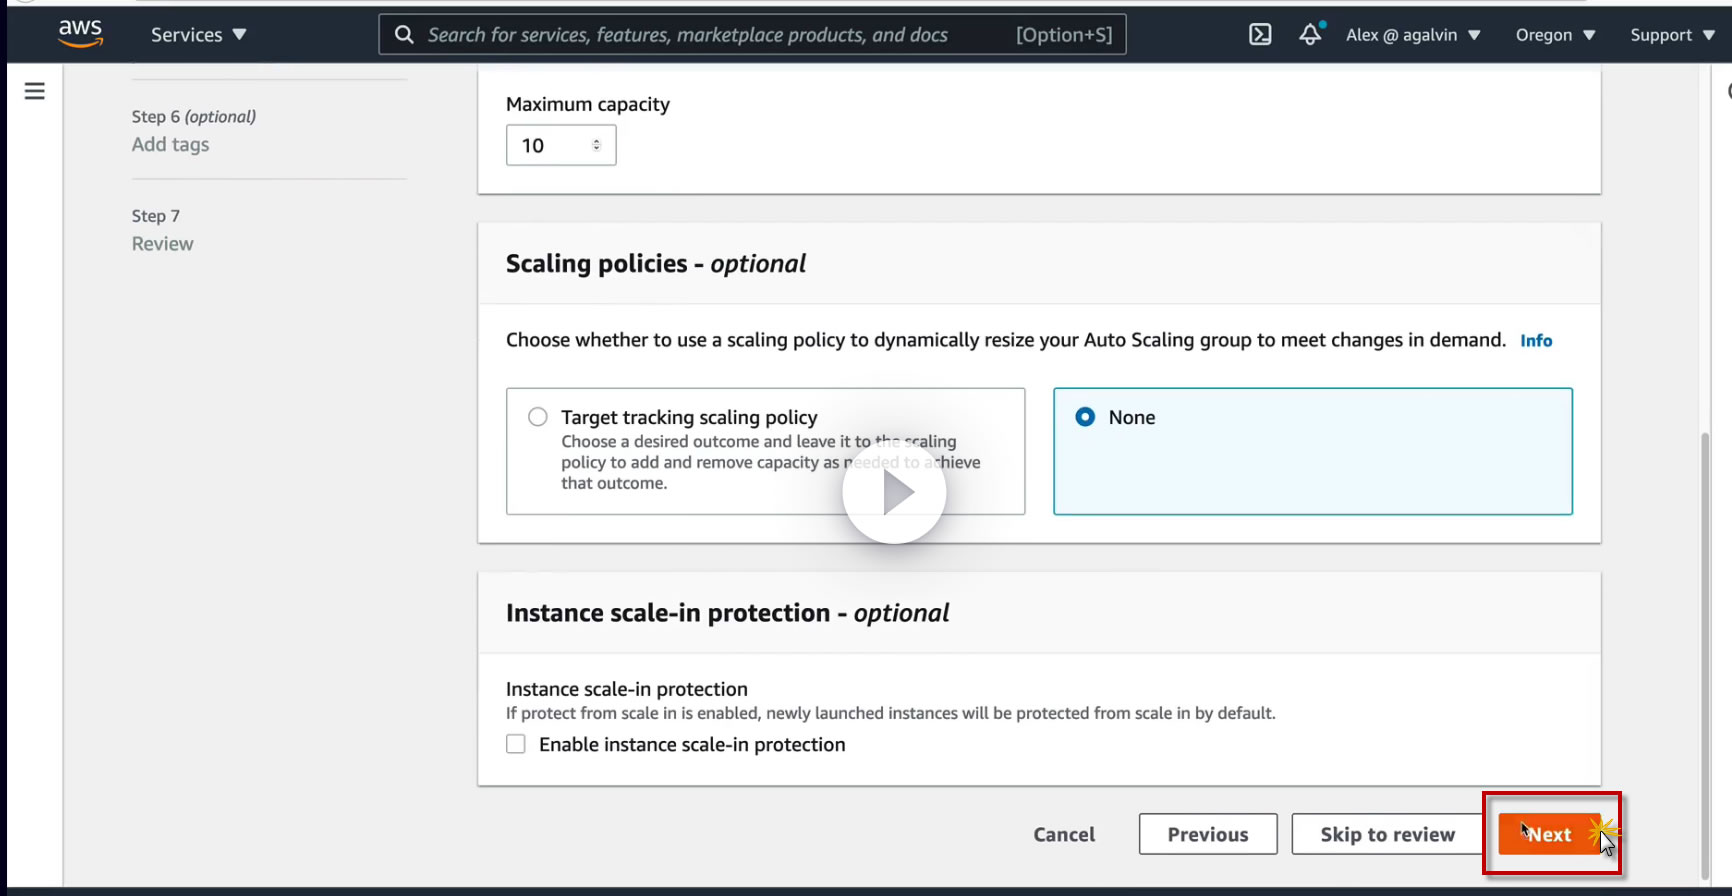Image resolution: width=1732 pixels, height=896 pixels.
Task: Go to Step 6 Add tags
Action: point(170,144)
